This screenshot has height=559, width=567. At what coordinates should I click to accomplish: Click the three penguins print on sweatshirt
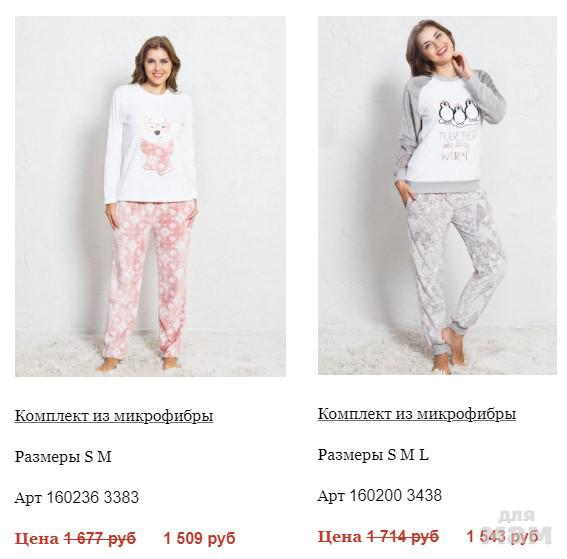(457, 112)
